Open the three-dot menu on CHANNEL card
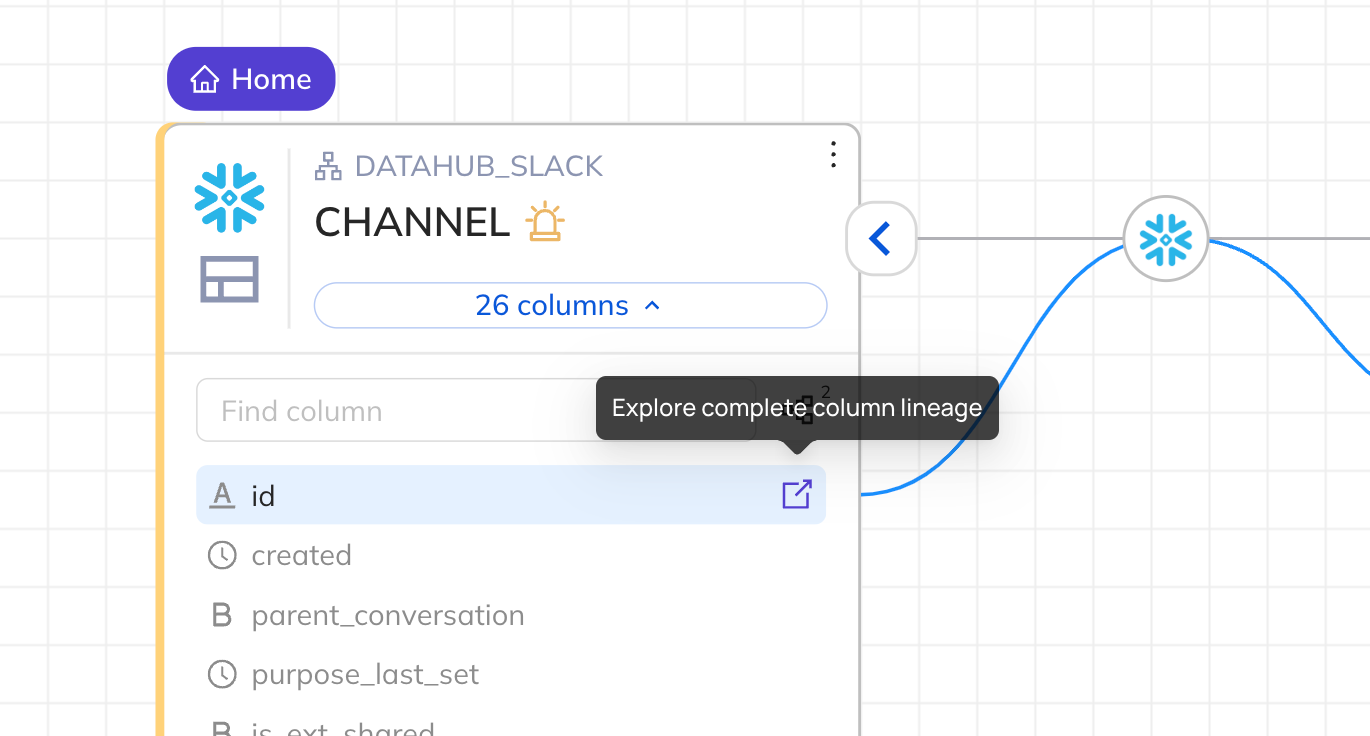This screenshot has height=736, width=1370. coord(833,154)
